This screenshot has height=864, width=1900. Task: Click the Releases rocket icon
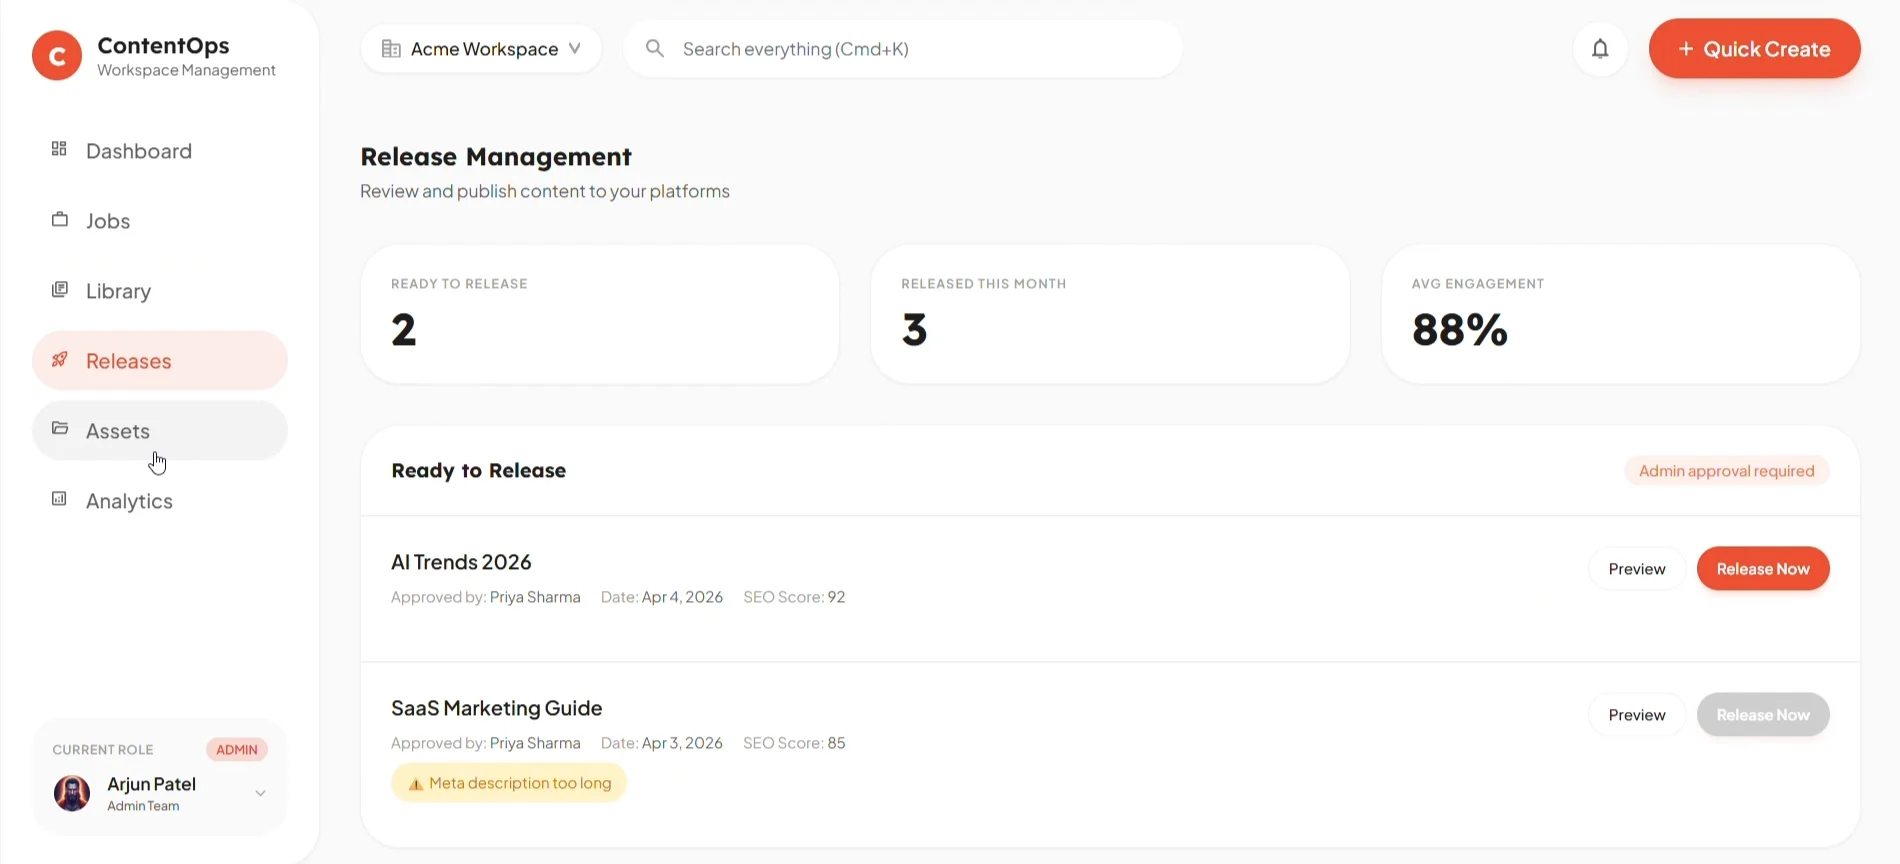click(x=60, y=359)
